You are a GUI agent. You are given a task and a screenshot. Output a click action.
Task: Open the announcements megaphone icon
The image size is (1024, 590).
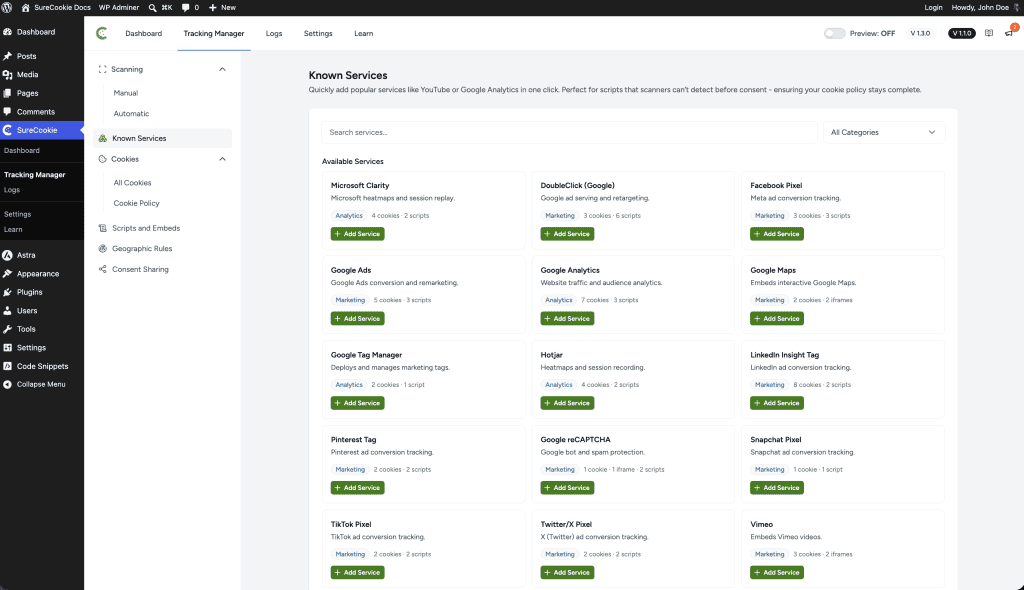click(1009, 33)
